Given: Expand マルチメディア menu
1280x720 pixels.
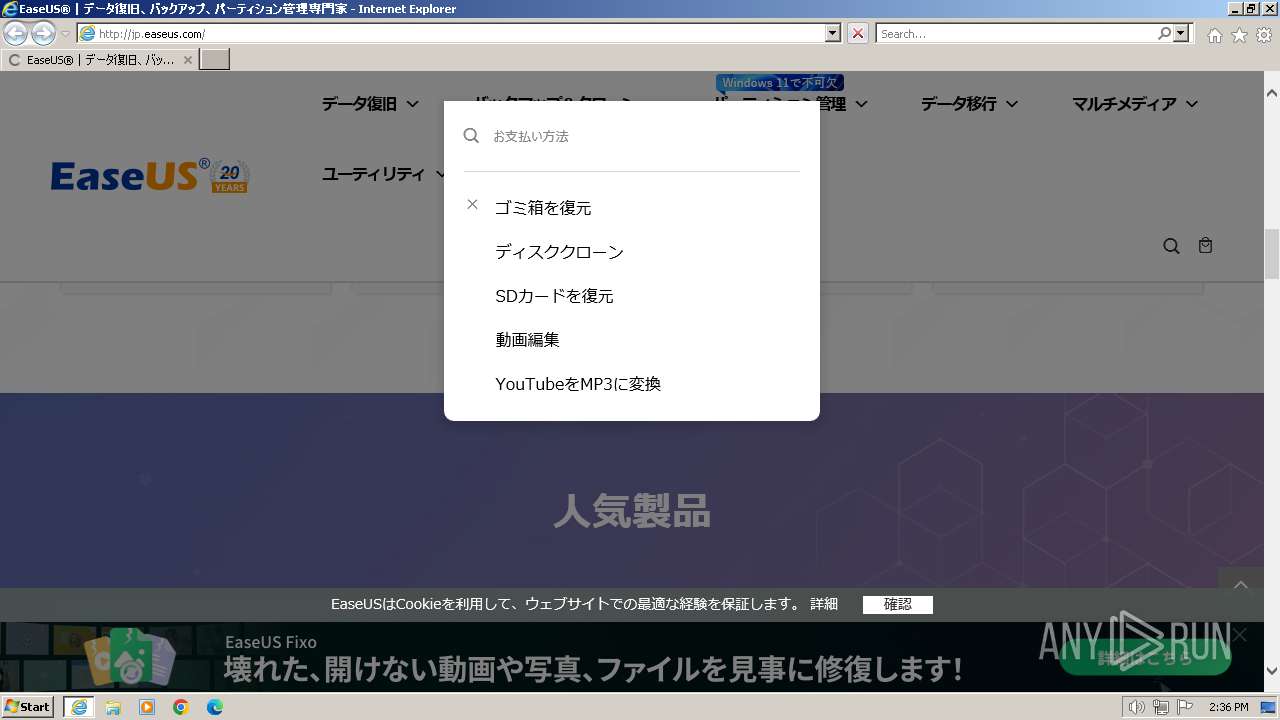Looking at the screenshot, I should [x=1135, y=104].
